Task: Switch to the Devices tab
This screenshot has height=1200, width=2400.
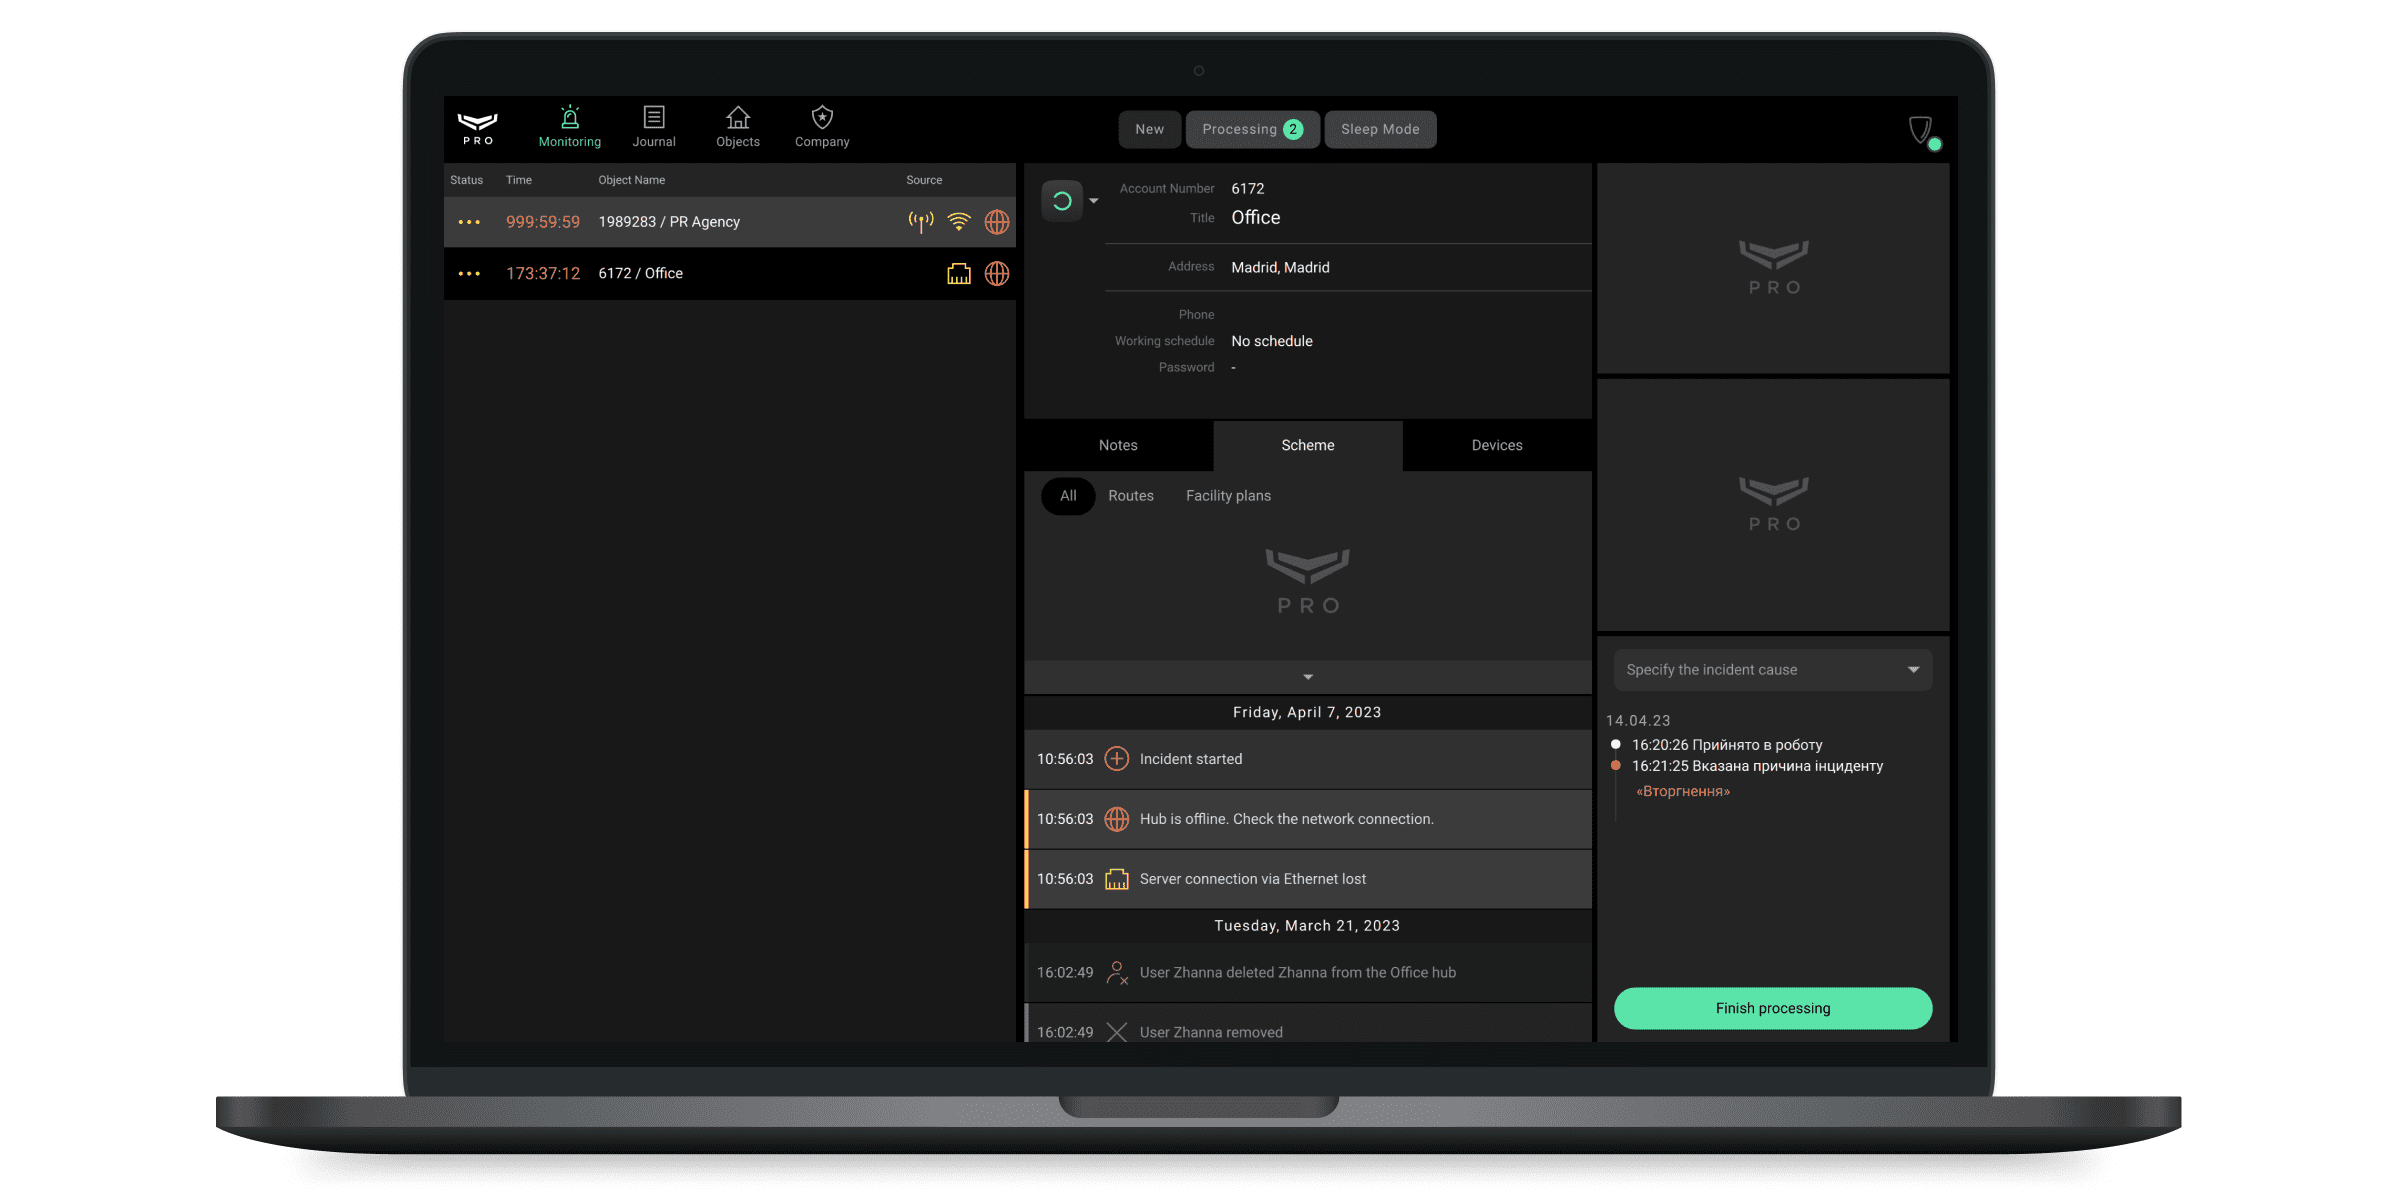Action: (1495, 444)
